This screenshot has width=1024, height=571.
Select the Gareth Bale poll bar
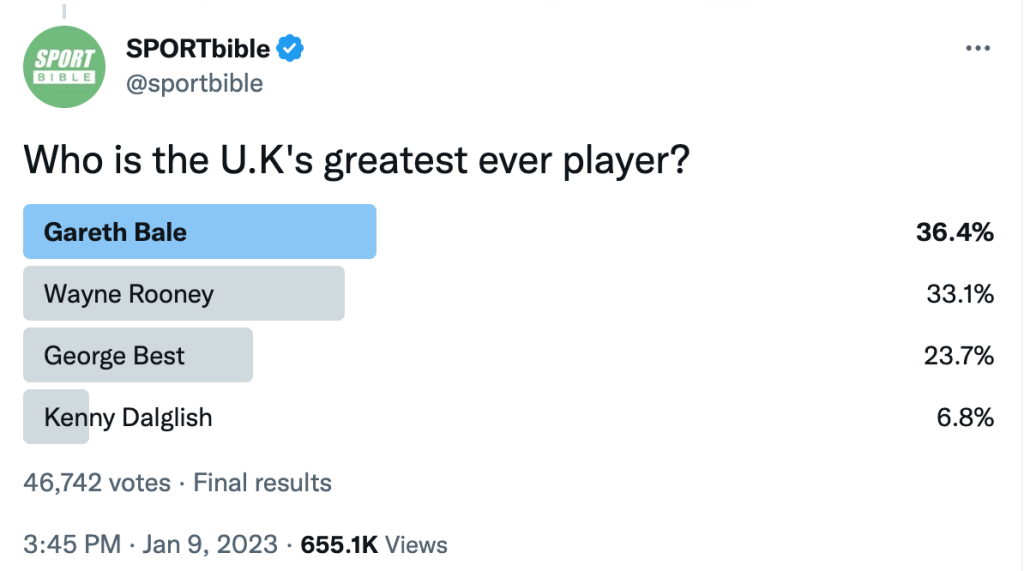click(199, 232)
